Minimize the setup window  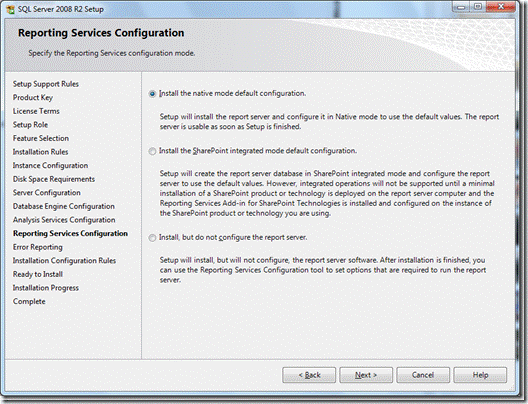461,7
